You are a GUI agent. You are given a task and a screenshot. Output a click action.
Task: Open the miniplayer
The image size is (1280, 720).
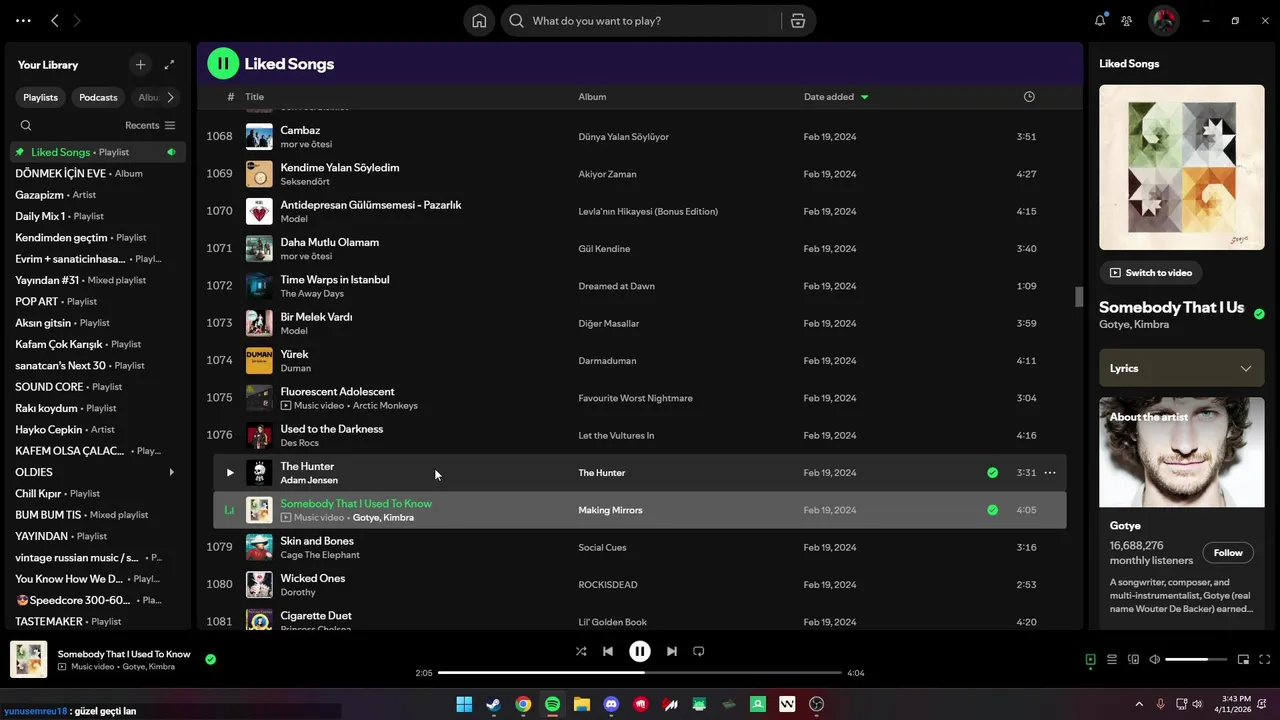1243,660
